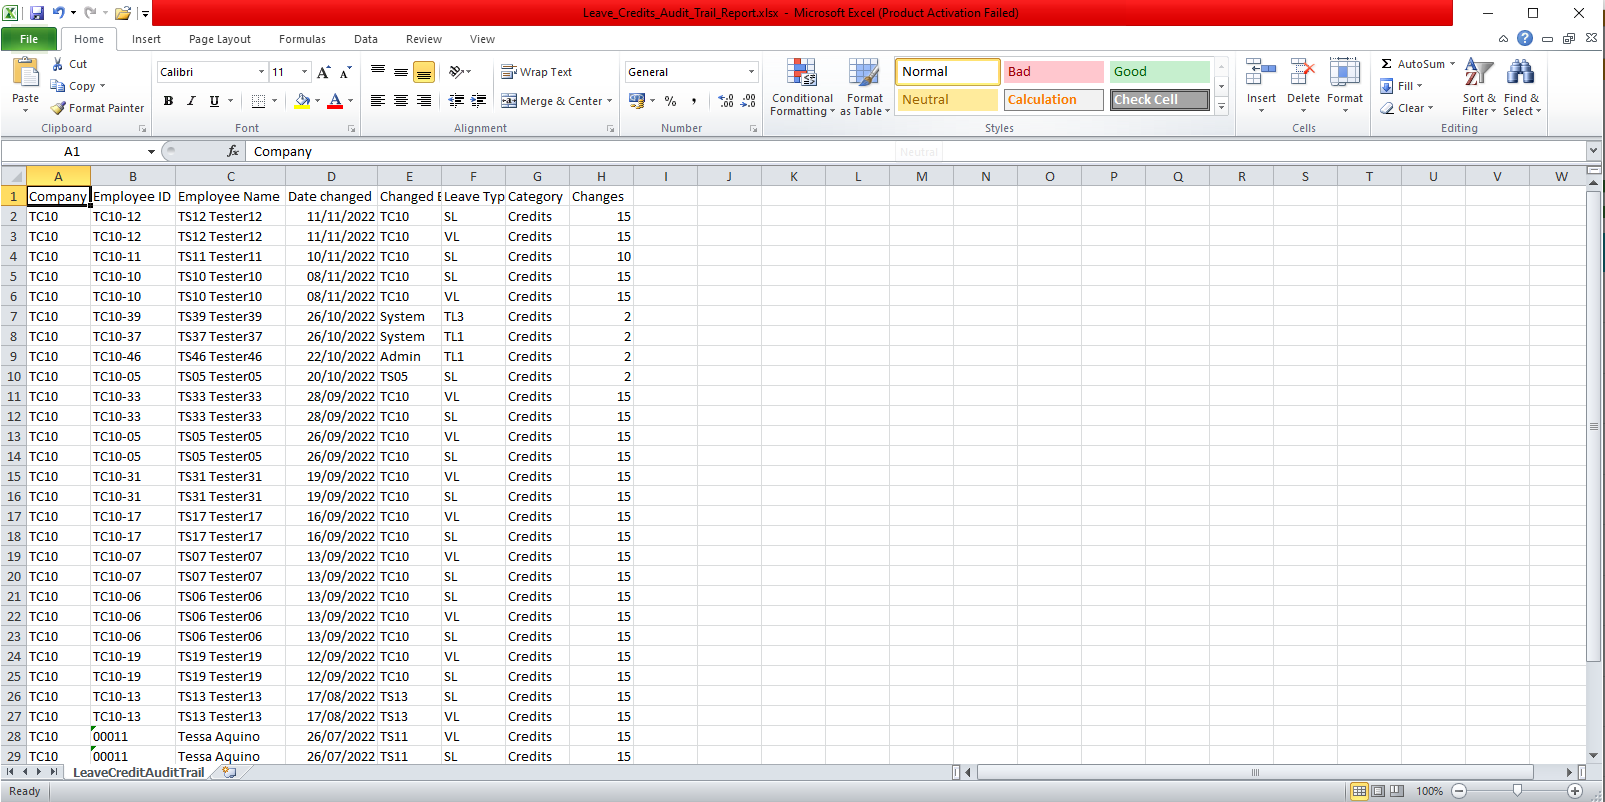Apply the Normal cell style

tap(947, 72)
